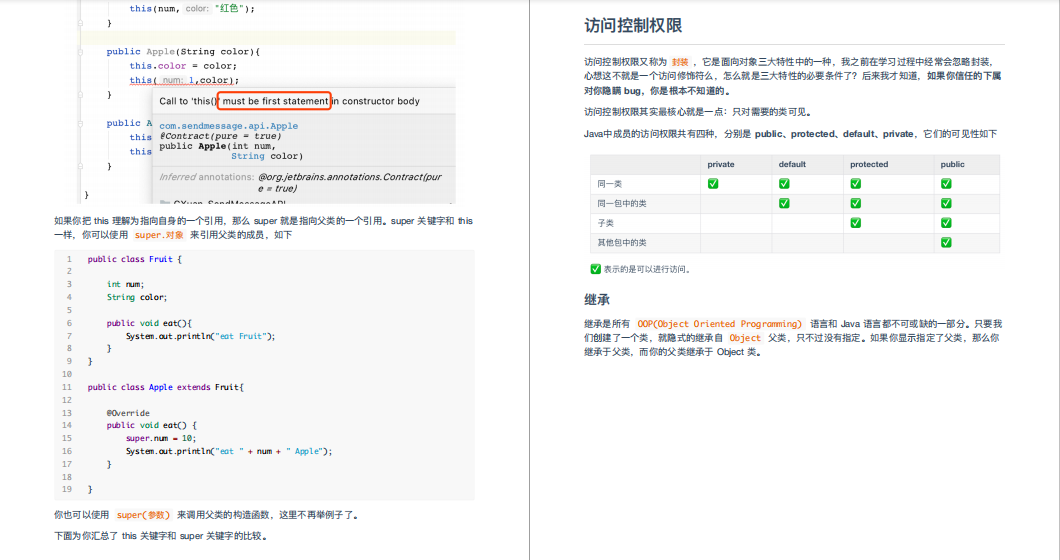Click com.sendmessage.api.Apple in the tooltip
Viewport: 1060px width, 560px height.
point(228,126)
